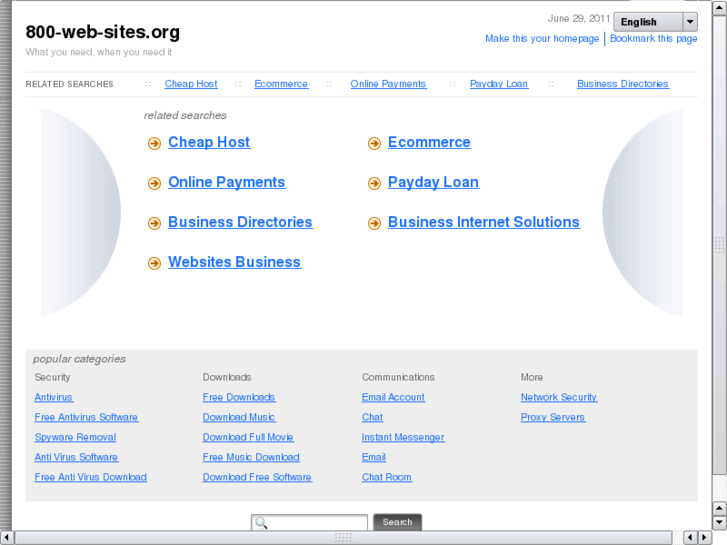Open Online Payments in top related bar

point(388,84)
